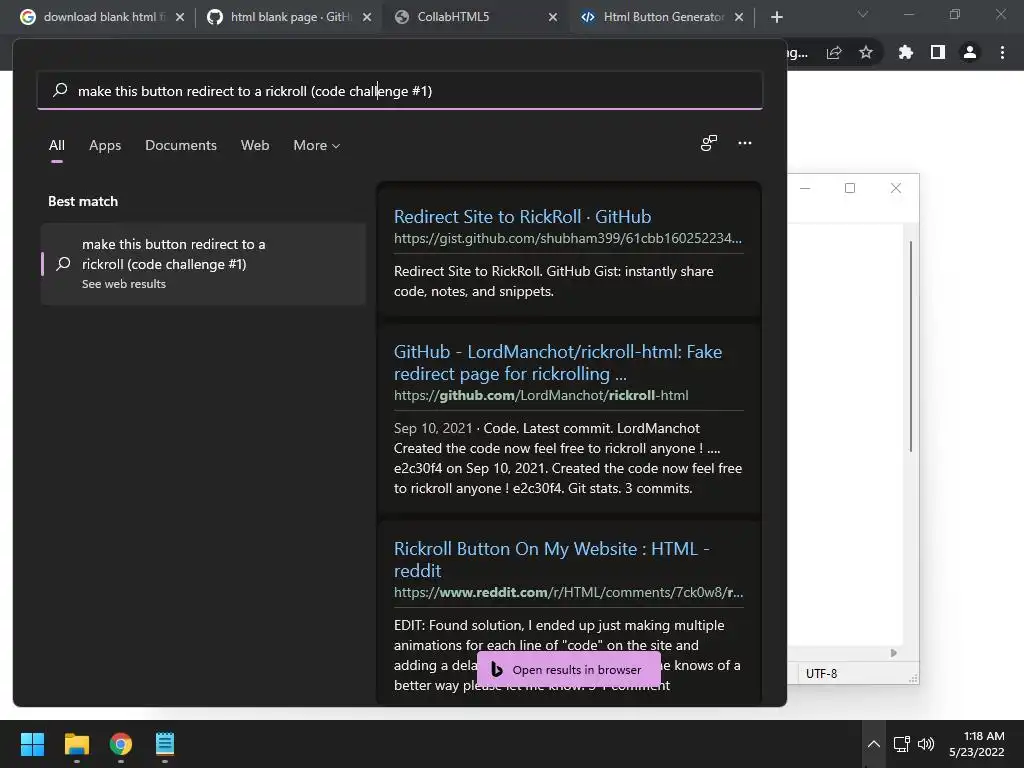Click the Notepad window vertical scrollbar

910,346
